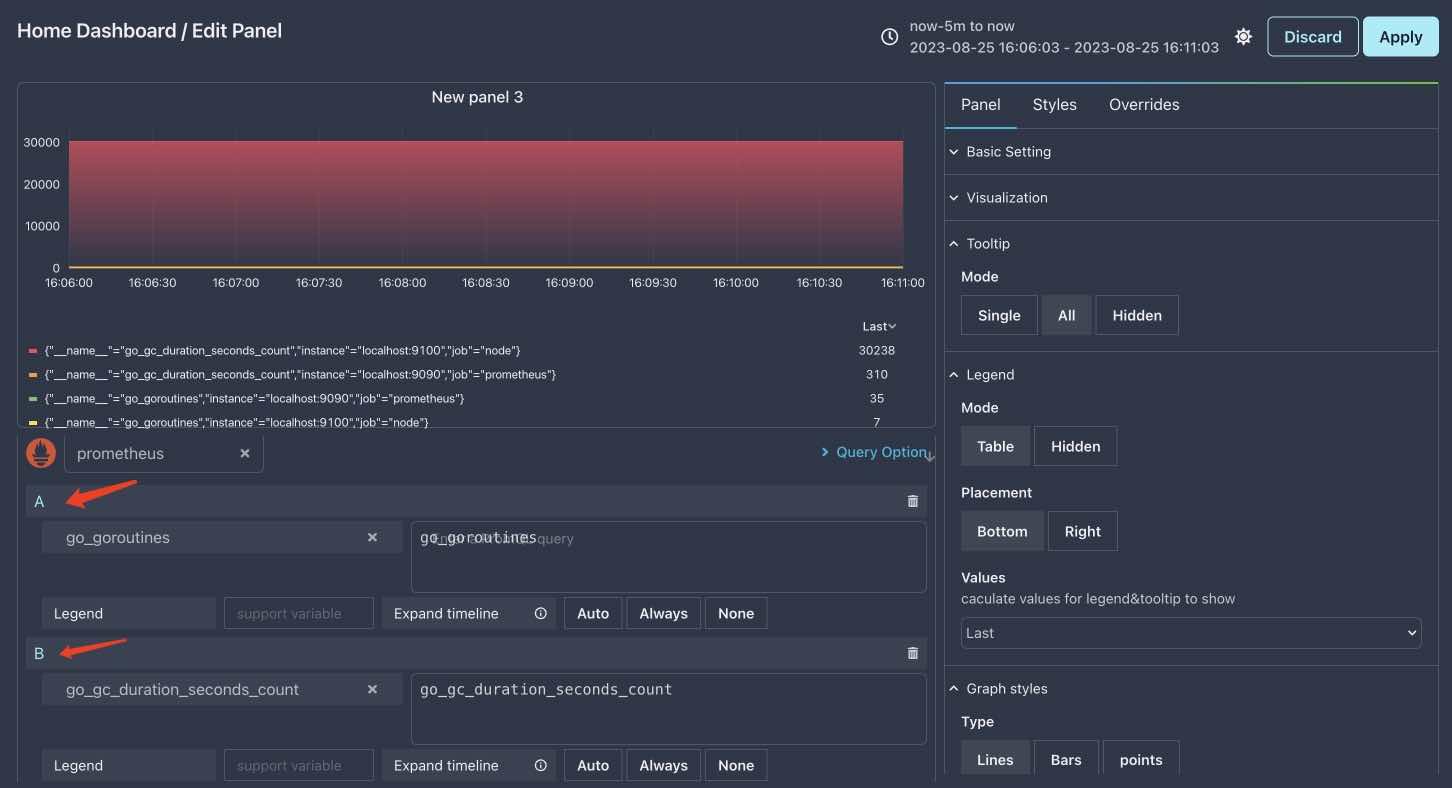Switch to the Styles tab
The height and width of the screenshot is (788, 1452).
[x=1054, y=104]
